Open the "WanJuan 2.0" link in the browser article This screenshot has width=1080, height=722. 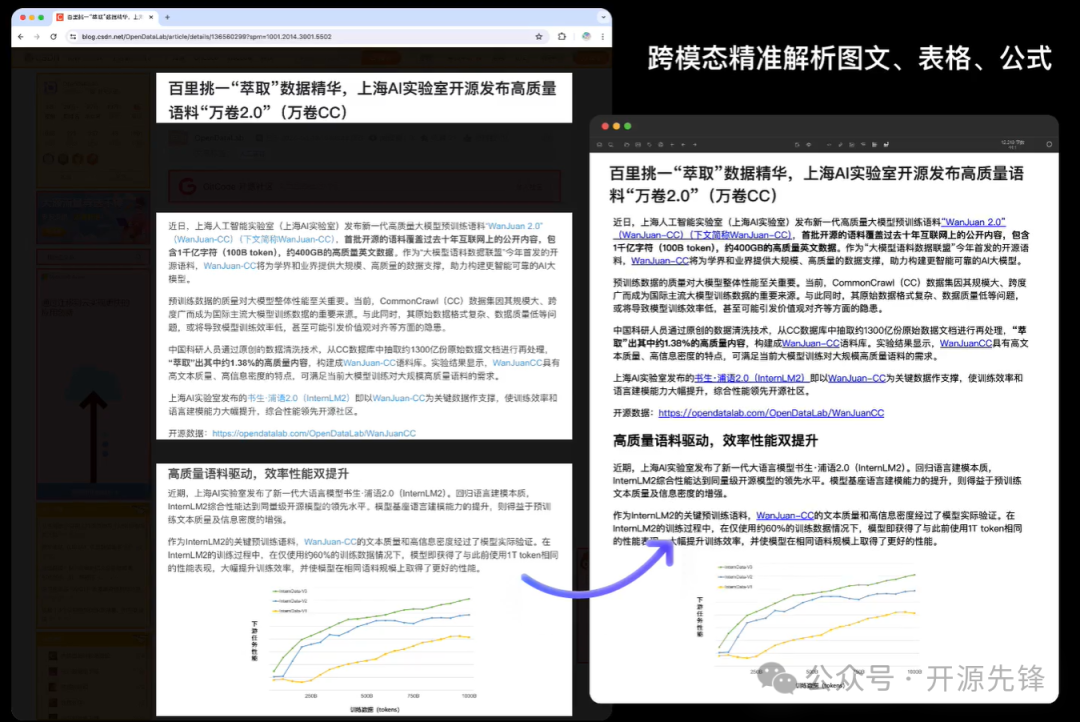click(x=515, y=226)
